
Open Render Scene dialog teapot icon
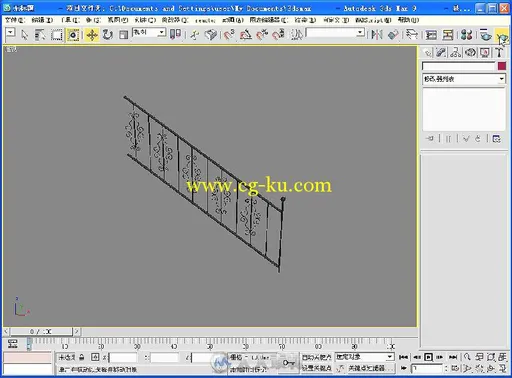[x=486, y=35]
